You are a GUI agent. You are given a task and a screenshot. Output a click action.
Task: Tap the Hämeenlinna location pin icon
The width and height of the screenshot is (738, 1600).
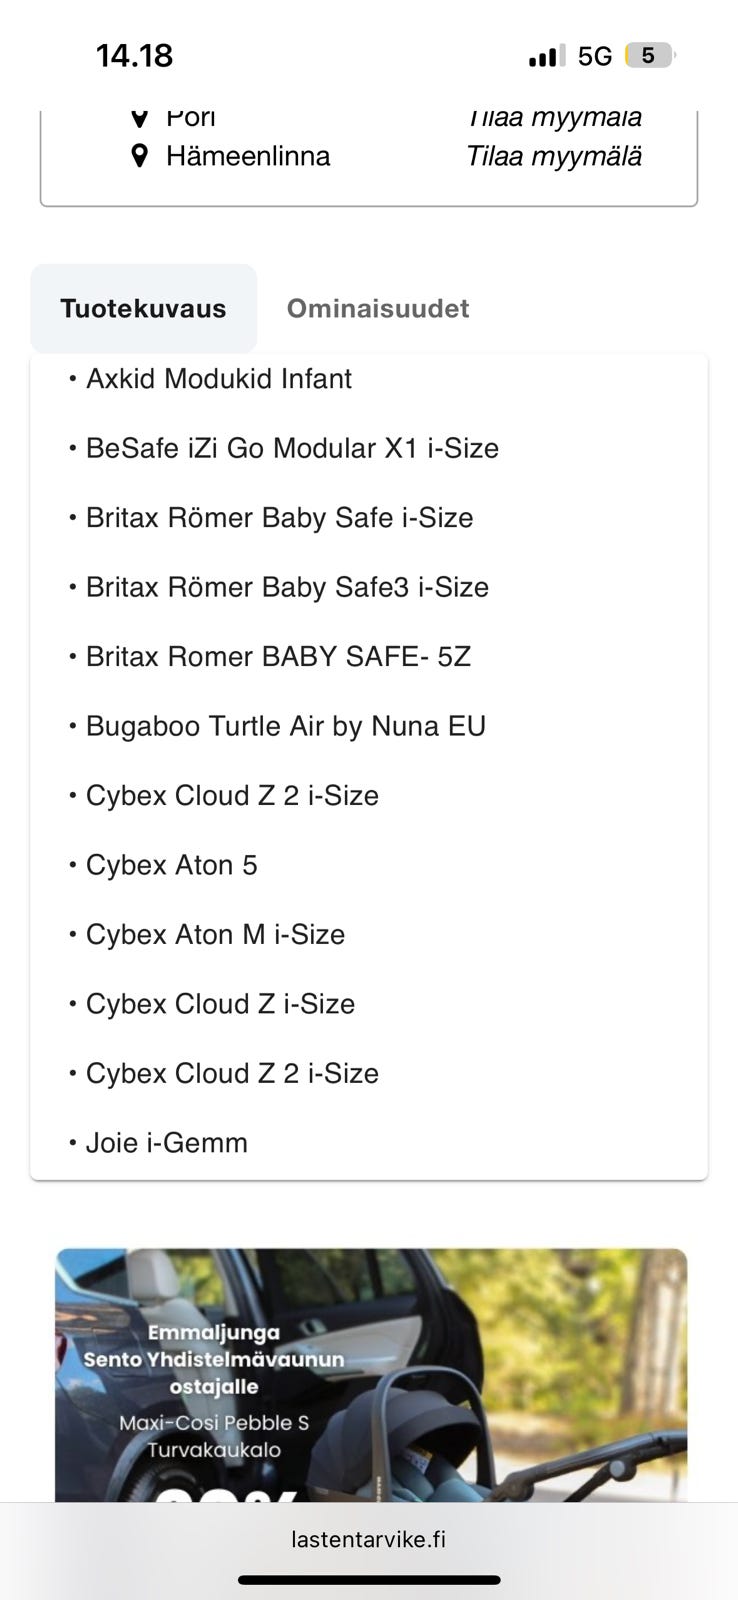pyautogui.click(x=140, y=156)
